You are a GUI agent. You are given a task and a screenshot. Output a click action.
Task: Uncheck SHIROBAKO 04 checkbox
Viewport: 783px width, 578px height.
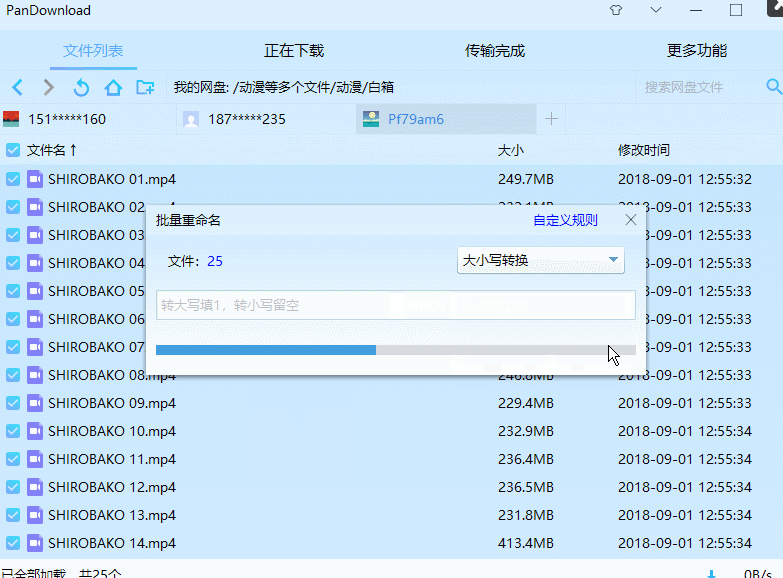tap(13, 263)
